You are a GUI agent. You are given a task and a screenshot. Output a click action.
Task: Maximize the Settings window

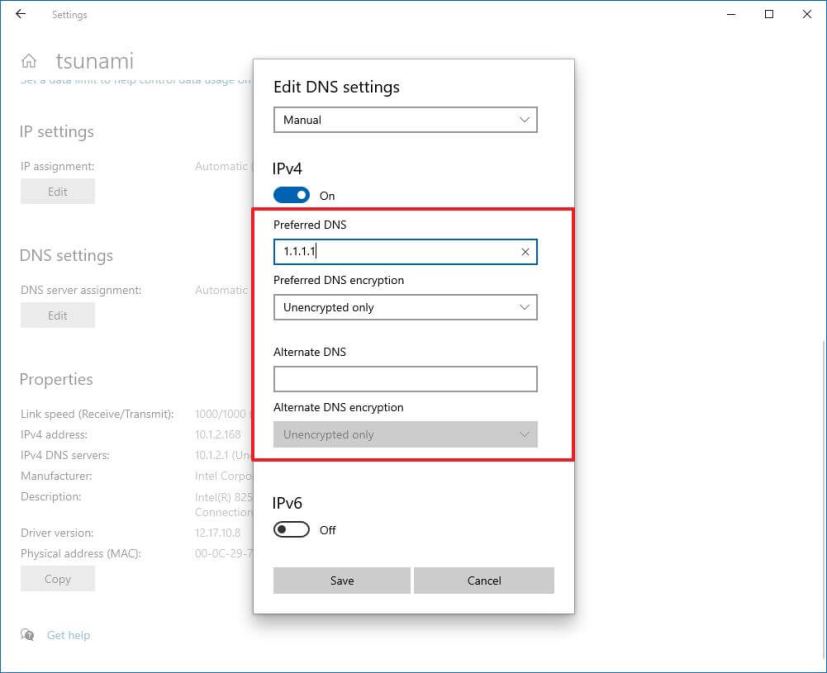[x=769, y=14]
